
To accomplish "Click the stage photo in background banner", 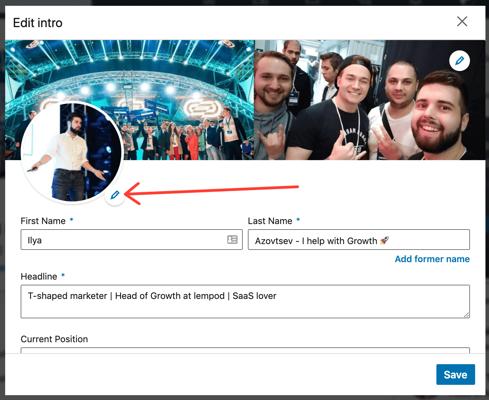I will pos(130,100).
